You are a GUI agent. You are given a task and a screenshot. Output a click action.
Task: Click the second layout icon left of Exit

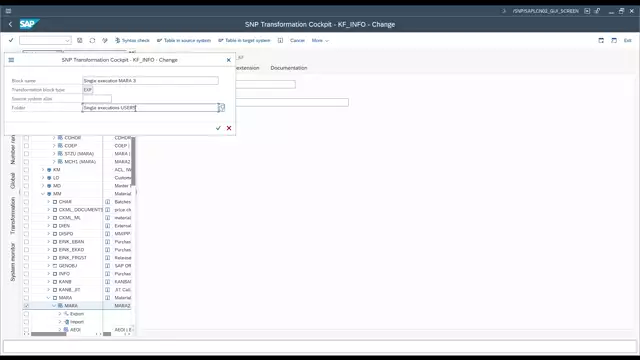click(x=614, y=40)
